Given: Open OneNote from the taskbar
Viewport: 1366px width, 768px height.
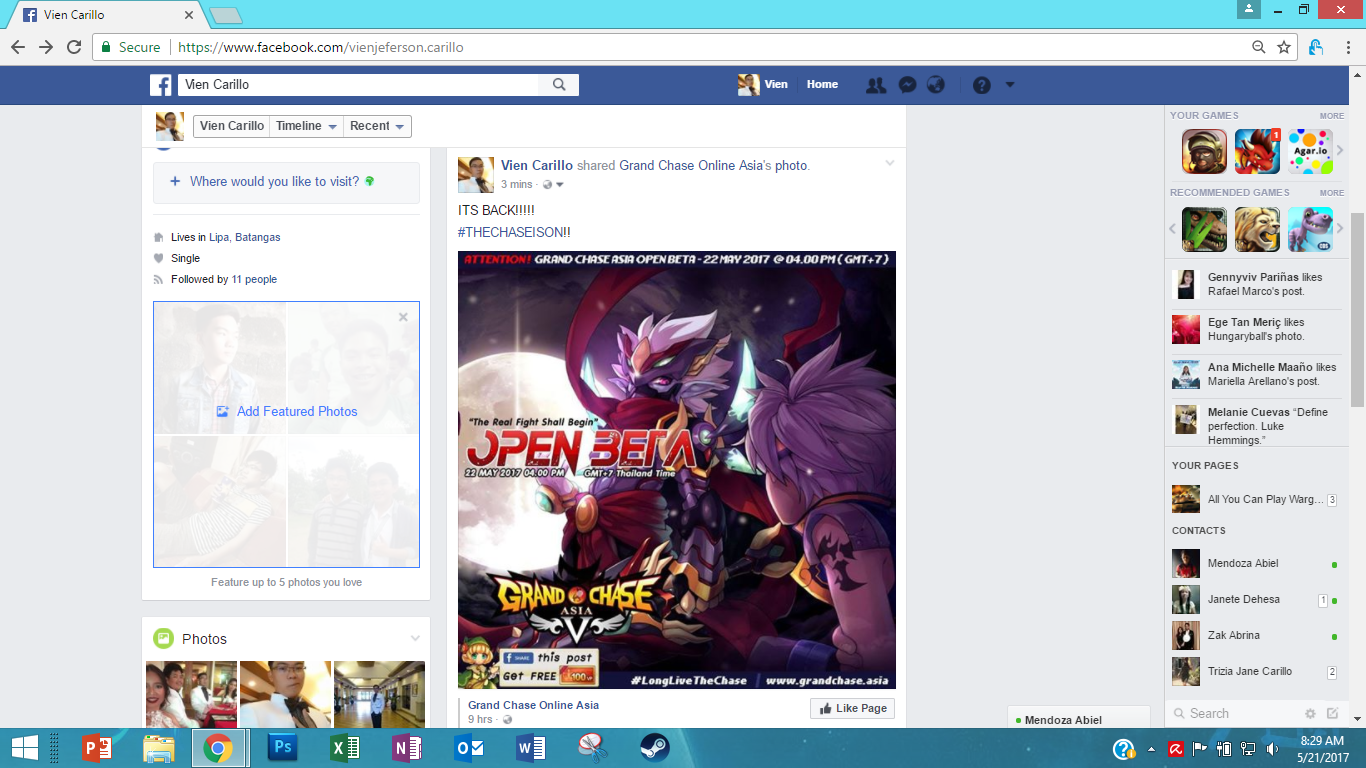Looking at the screenshot, I should (407, 748).
